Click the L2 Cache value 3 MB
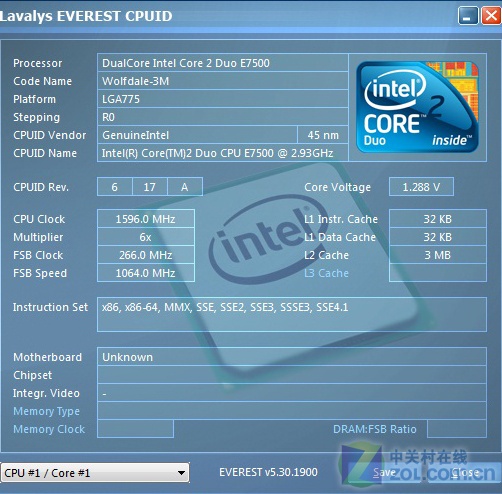502x494 pixels. pyautogui.click(x=438, y=255)
